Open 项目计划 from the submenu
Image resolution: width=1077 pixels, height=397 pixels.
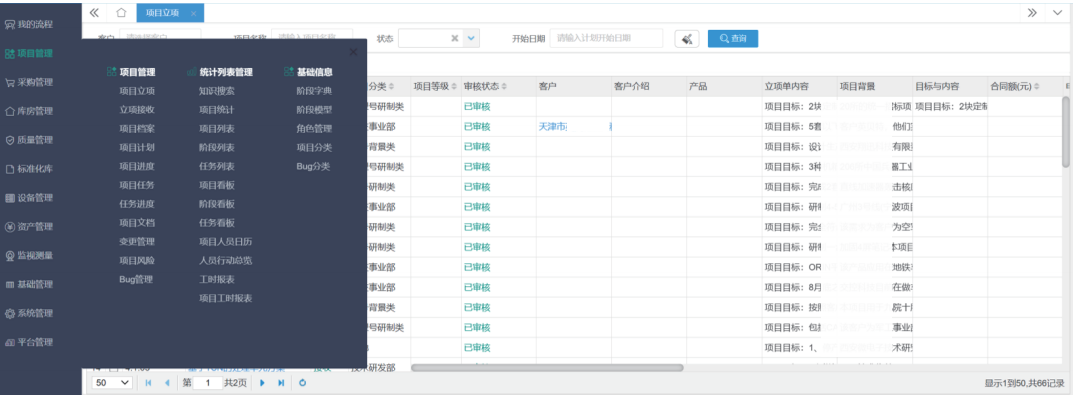137,147
